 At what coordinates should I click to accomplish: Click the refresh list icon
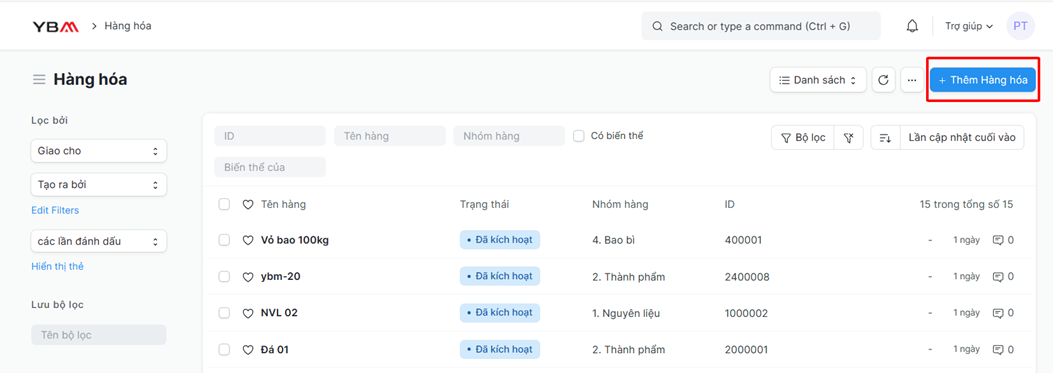click(884, 80)
